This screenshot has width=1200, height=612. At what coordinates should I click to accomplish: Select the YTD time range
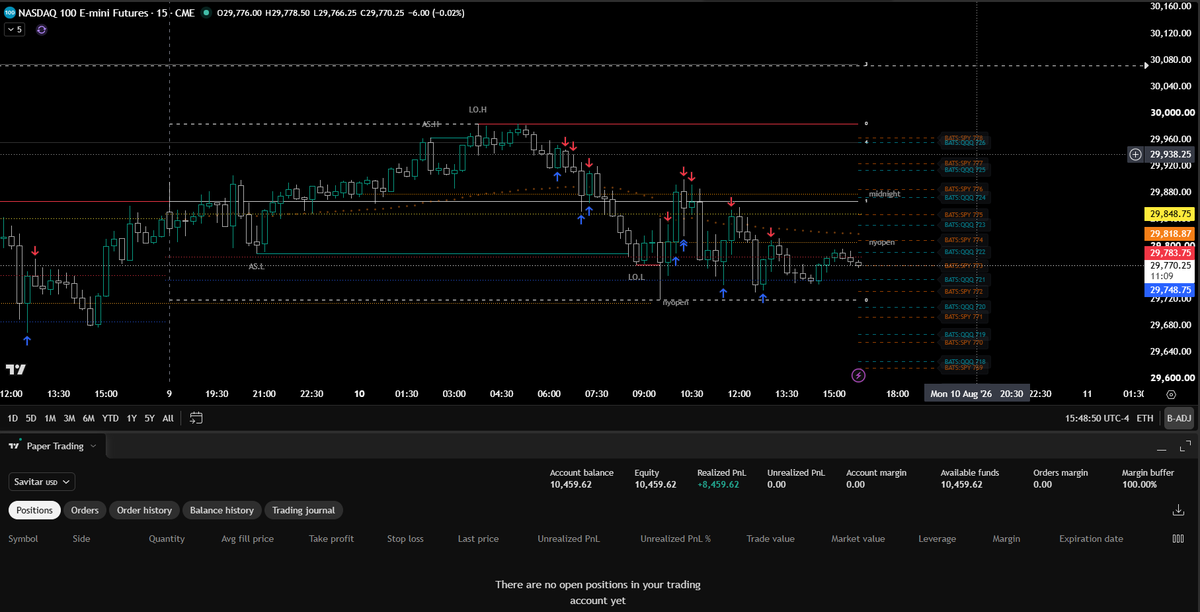click(x=110, y=418)
